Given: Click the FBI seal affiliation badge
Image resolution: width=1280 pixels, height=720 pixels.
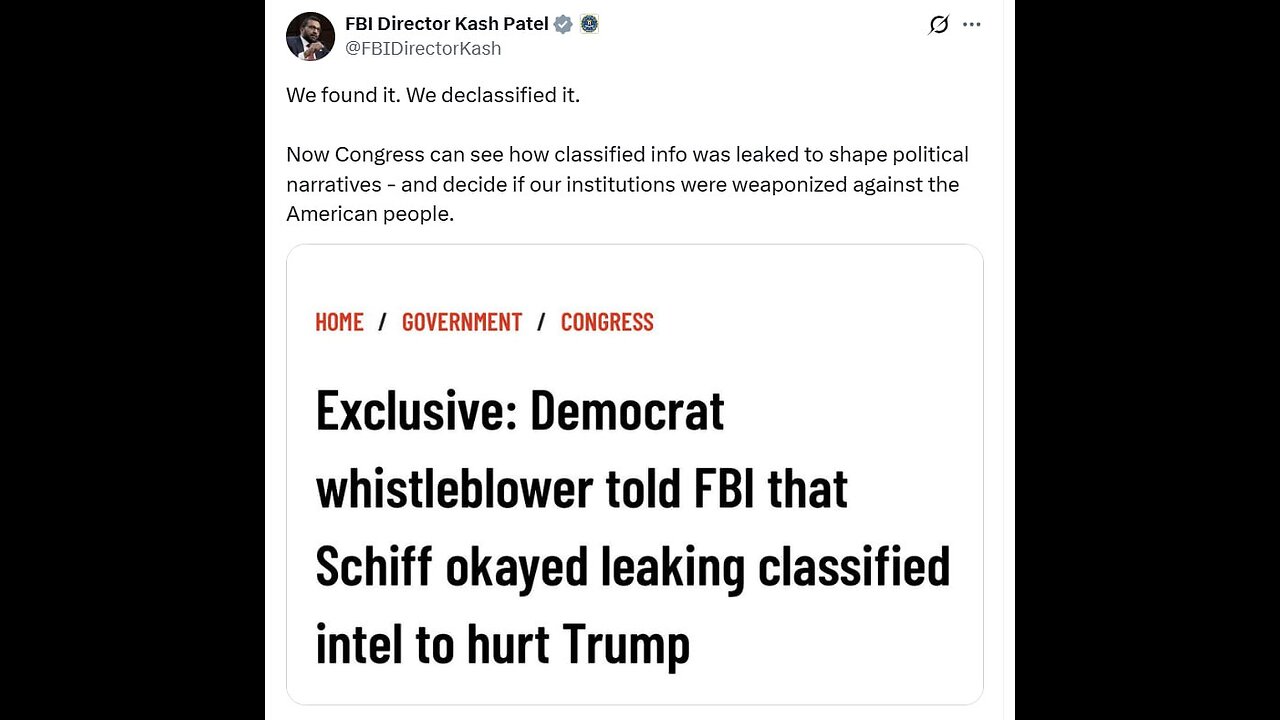Looking at the screenshot, I should pos(589,24).
